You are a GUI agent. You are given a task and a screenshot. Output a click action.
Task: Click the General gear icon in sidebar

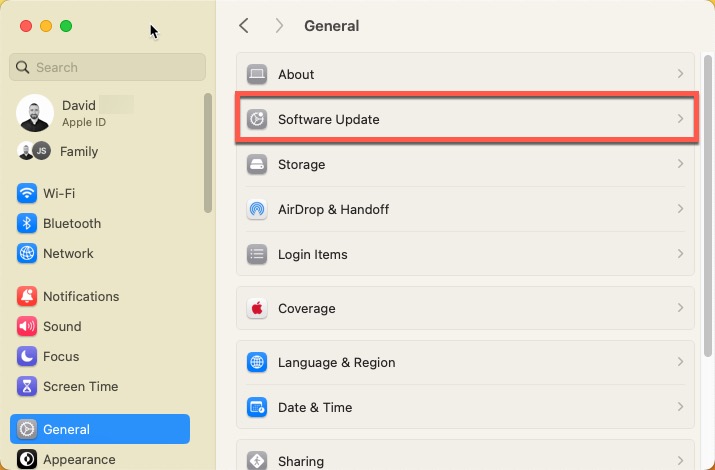click(27, 429)
